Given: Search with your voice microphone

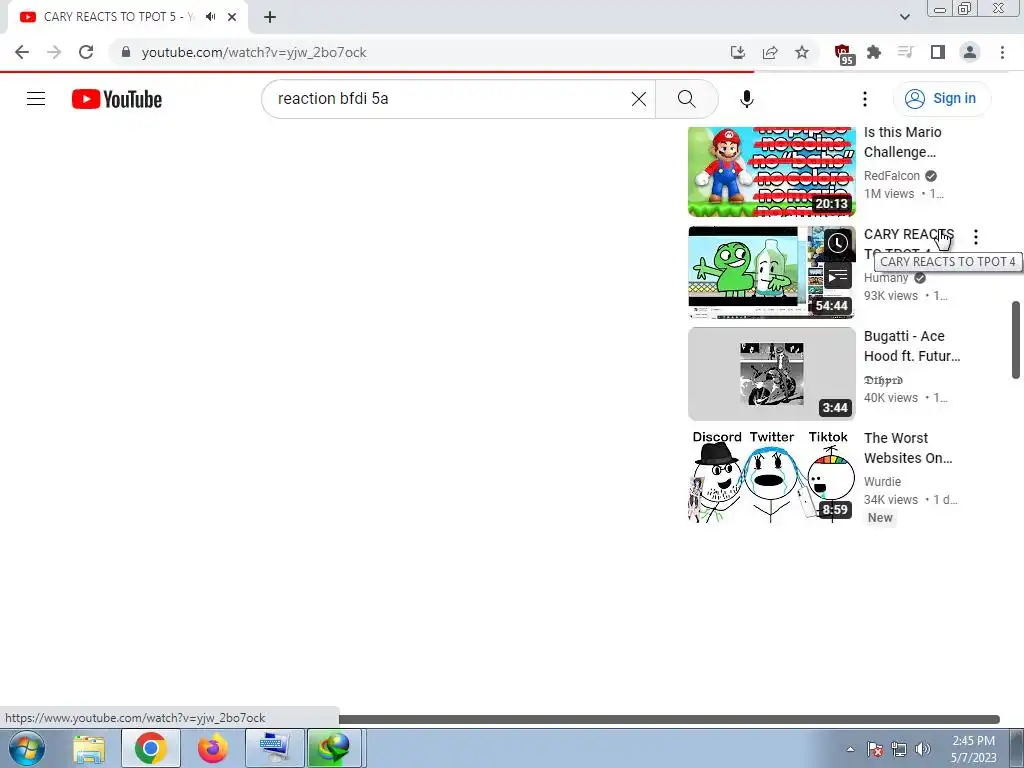Looking at the screenshot, I should [747, 99].
